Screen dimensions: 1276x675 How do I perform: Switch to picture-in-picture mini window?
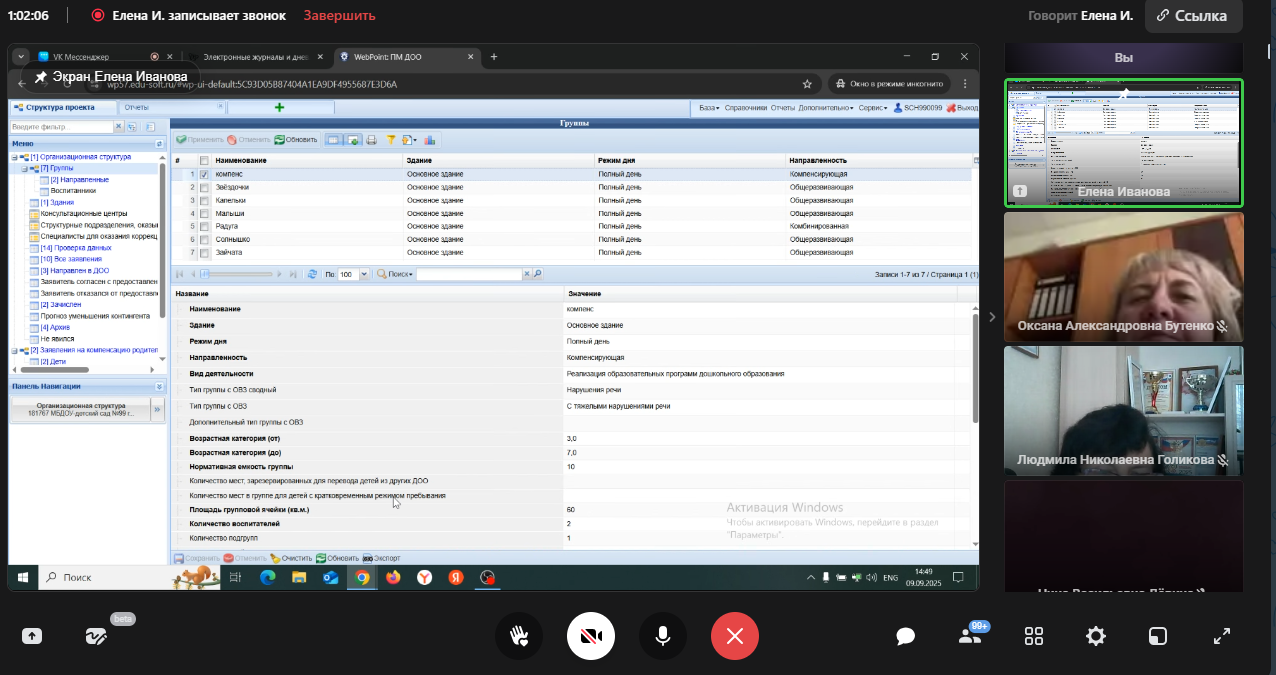click(1158, 636)
